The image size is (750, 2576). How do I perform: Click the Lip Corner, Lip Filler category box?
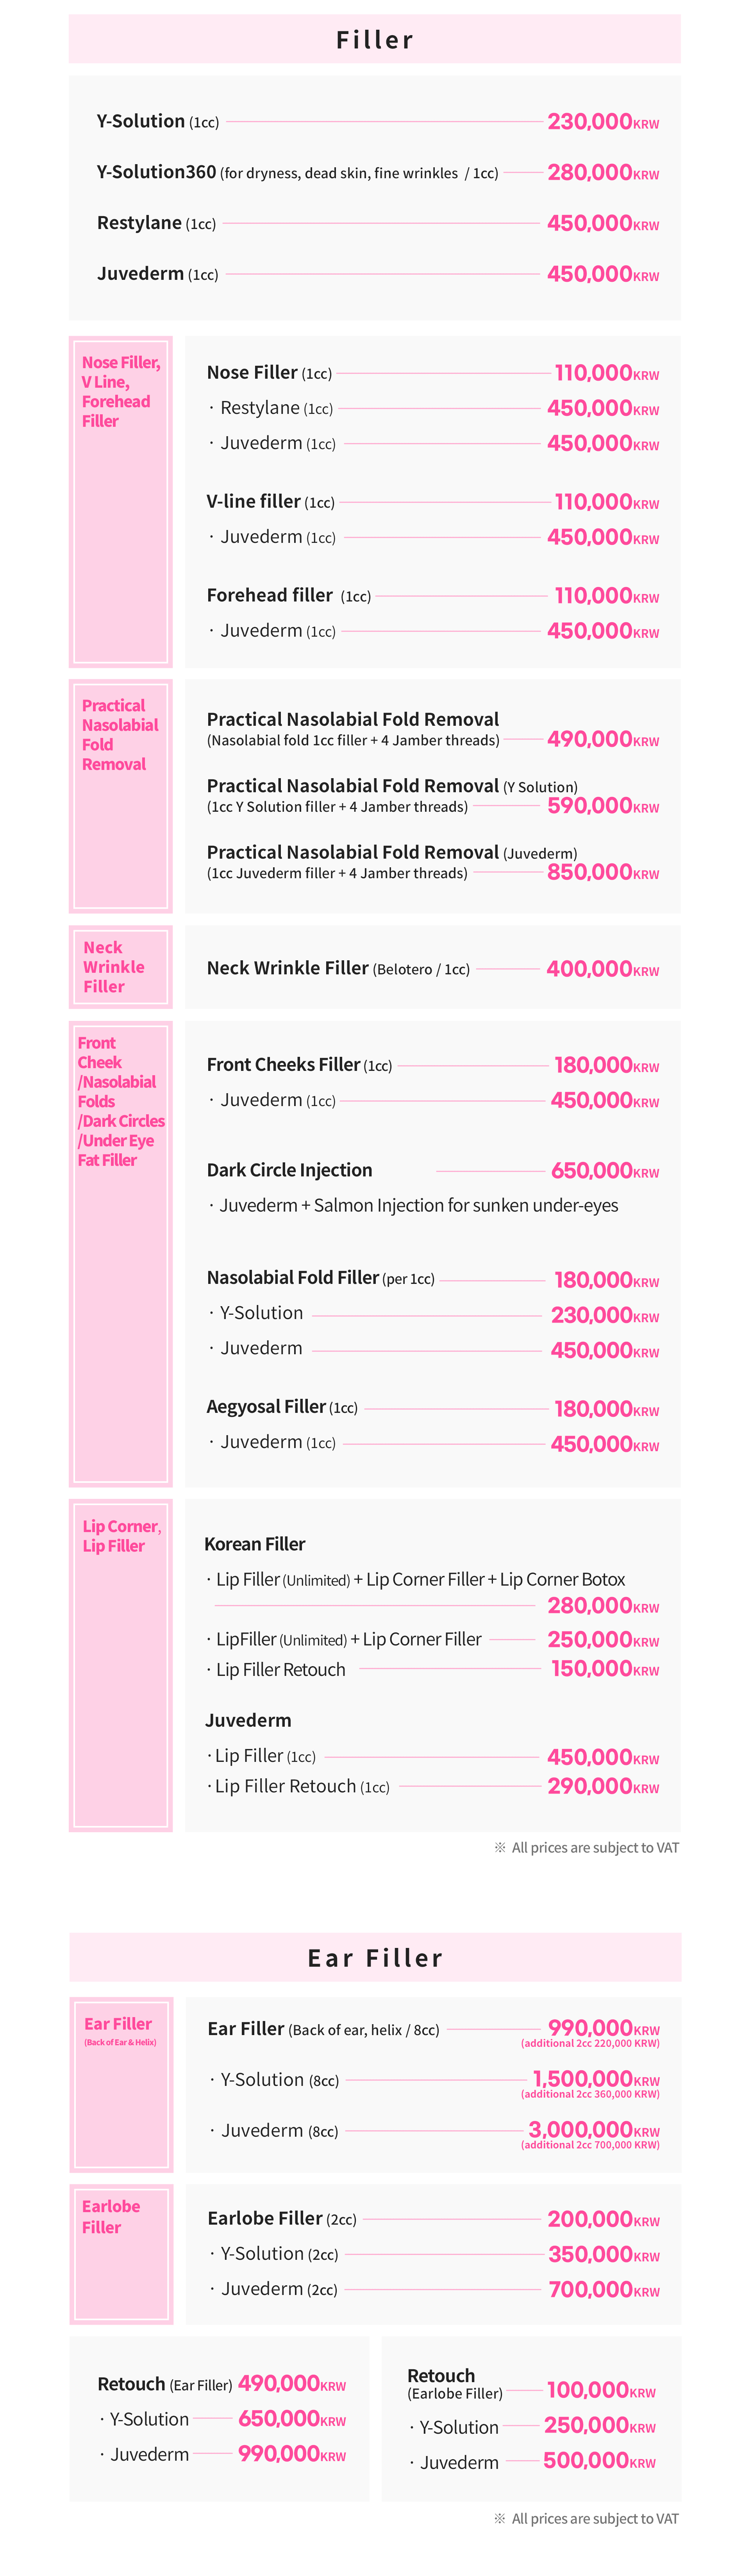tap(120, 1665)
